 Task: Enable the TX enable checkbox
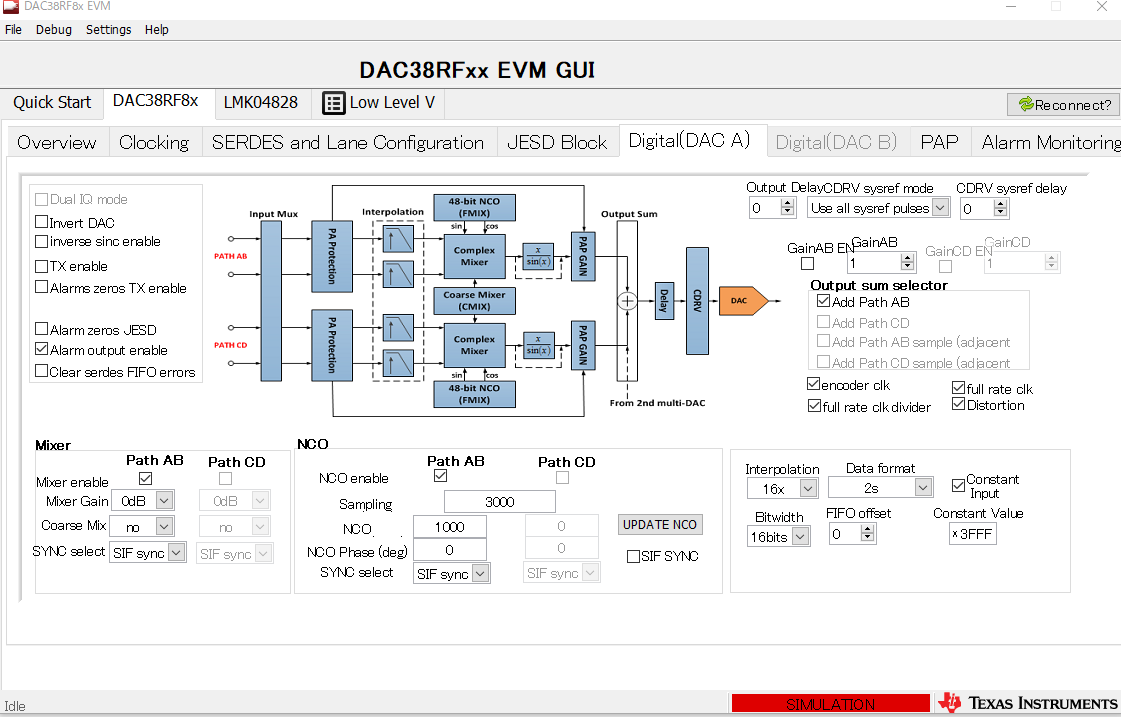pos(41,266)
